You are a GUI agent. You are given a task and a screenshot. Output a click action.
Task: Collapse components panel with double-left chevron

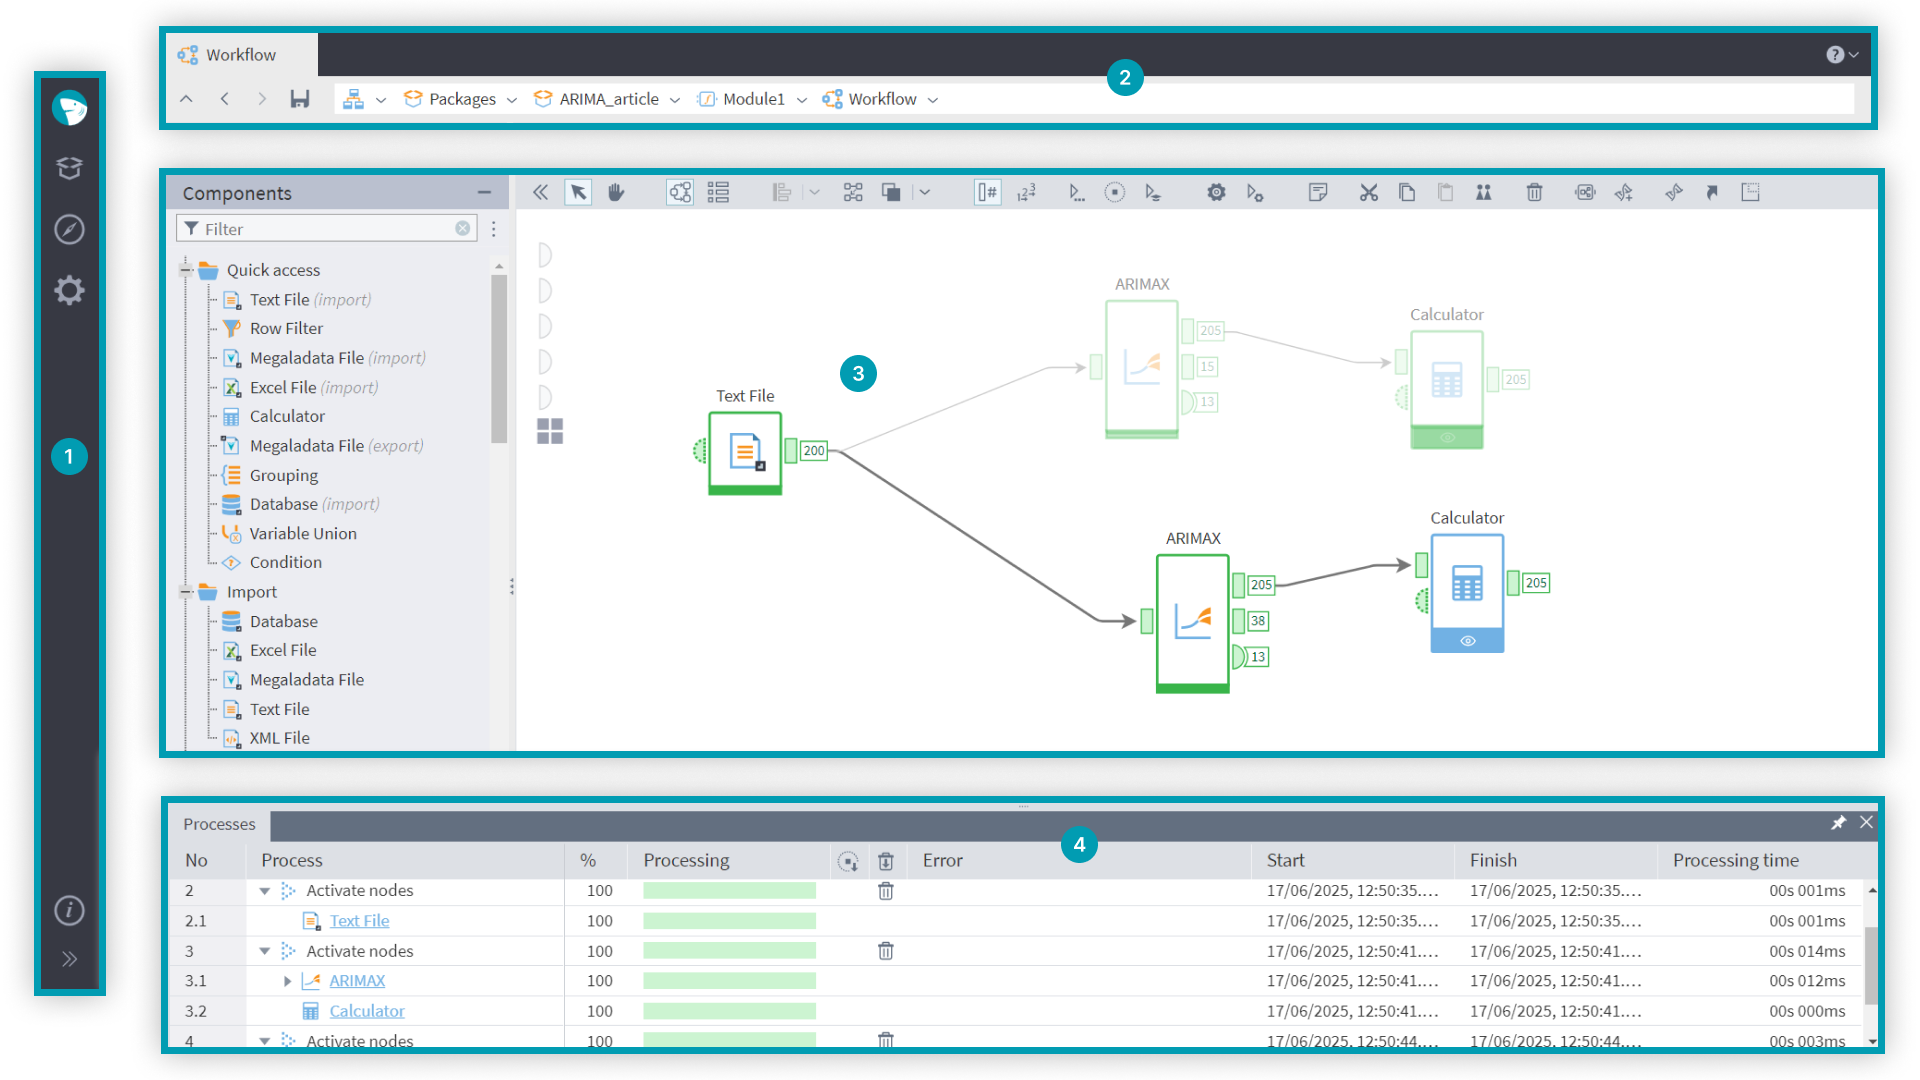[540, 192]
